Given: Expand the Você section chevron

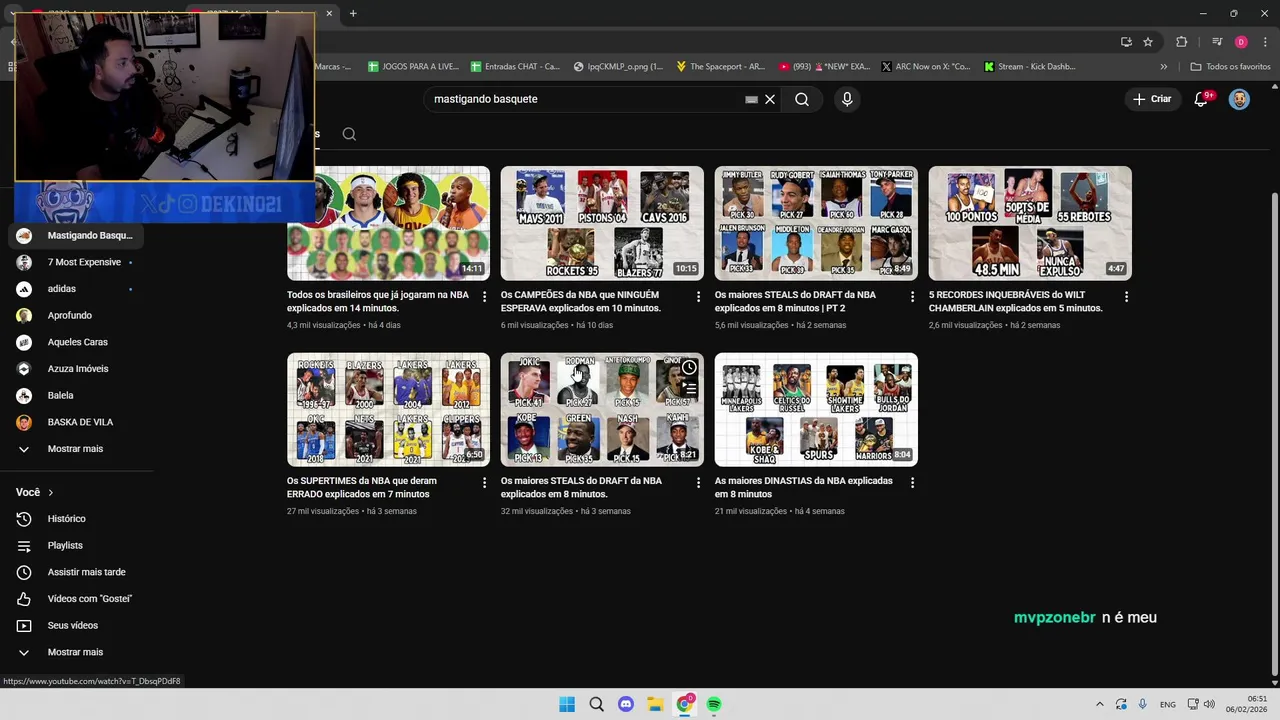Looking at the screenshot, I should pyautogui.click(x=50, y=492).
